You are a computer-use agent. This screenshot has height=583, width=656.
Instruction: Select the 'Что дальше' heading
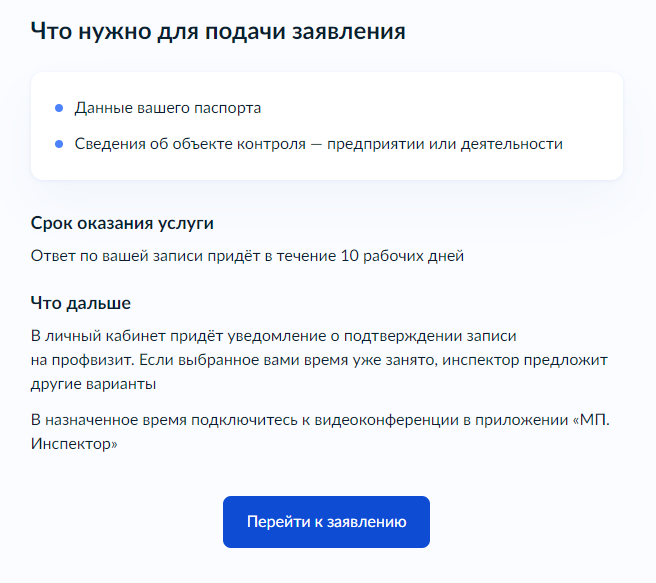point(81,303)
